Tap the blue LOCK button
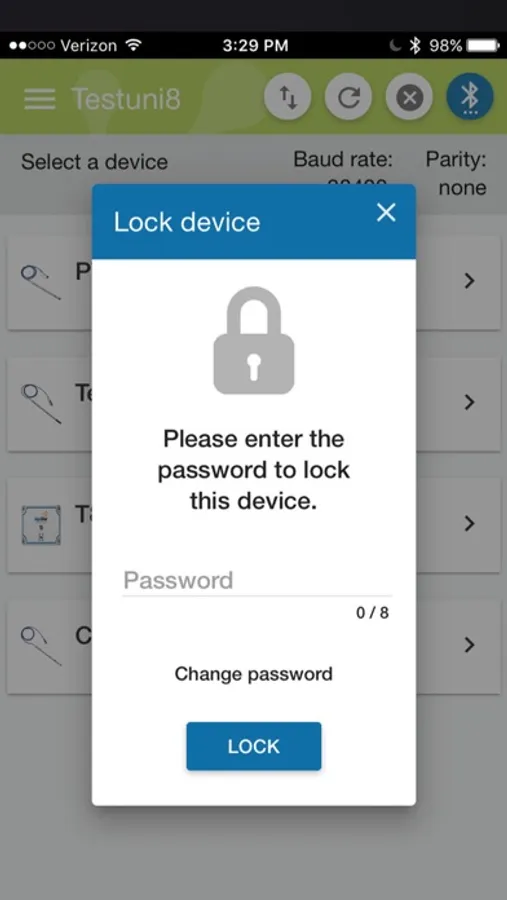 [254, 746]
